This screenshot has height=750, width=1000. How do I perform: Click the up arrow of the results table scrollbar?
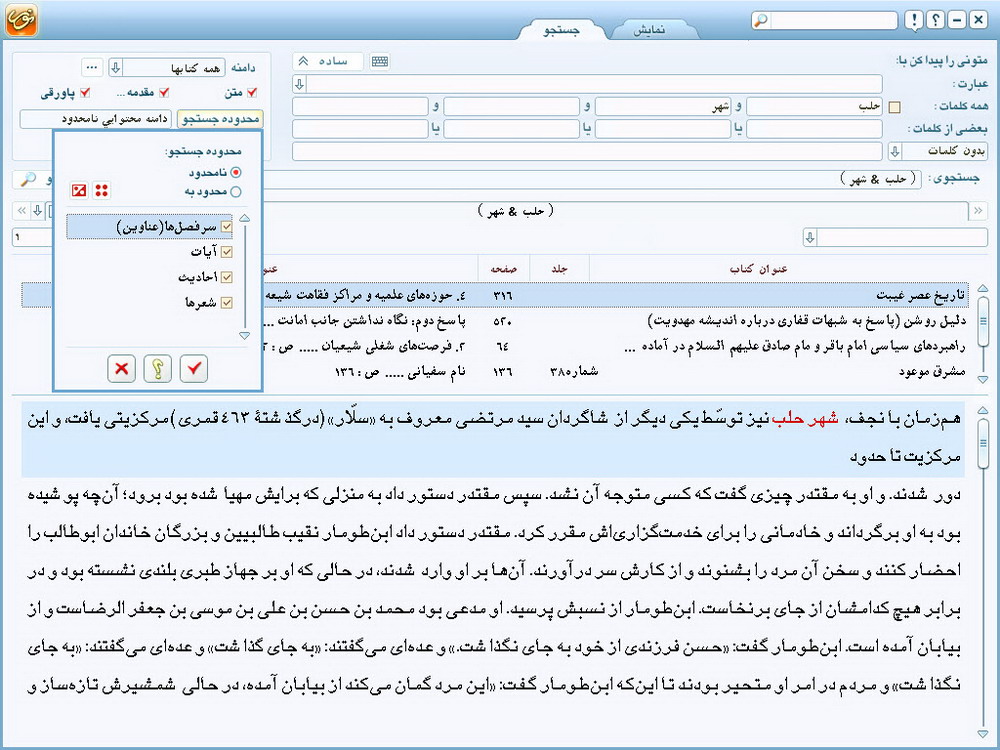[x=983, y=289]
